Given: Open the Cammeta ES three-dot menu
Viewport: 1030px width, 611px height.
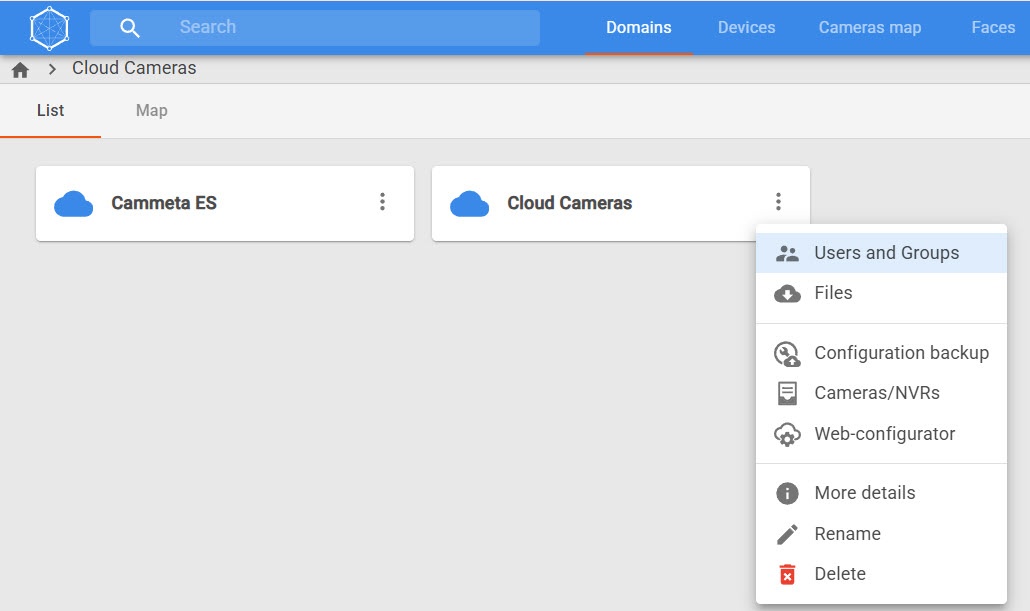Looking at the screenshot, I should [382, 203].
